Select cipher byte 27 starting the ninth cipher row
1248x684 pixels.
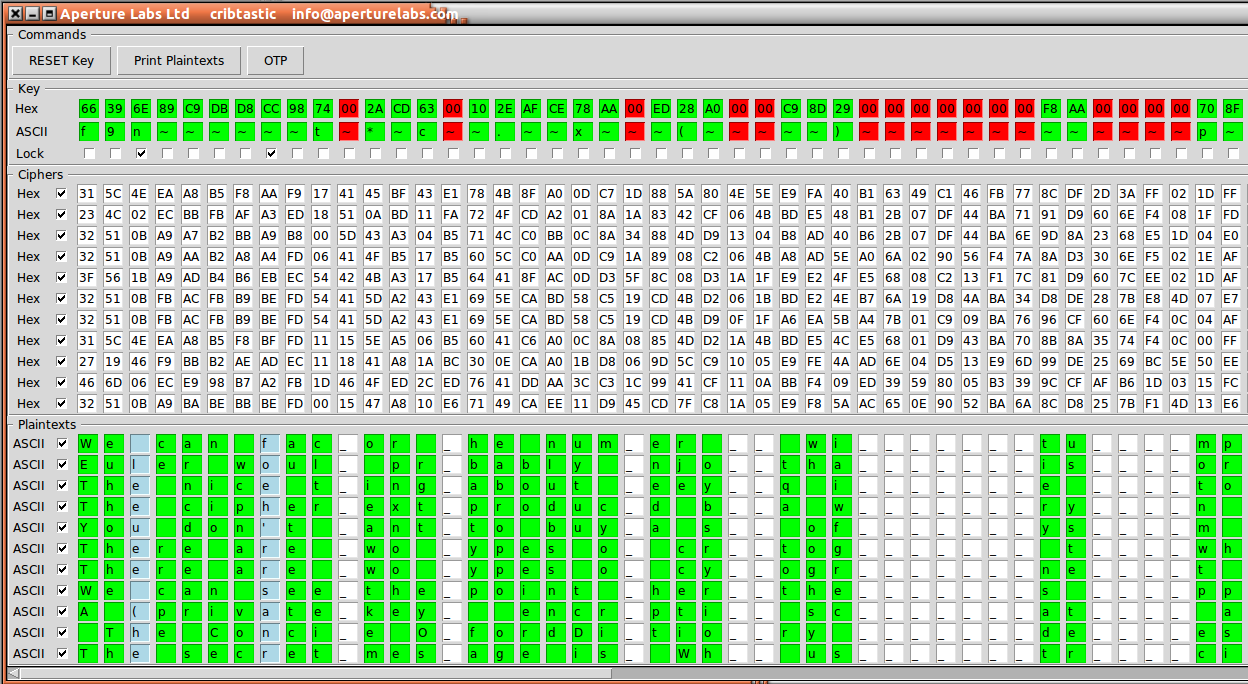coord(87,361)
